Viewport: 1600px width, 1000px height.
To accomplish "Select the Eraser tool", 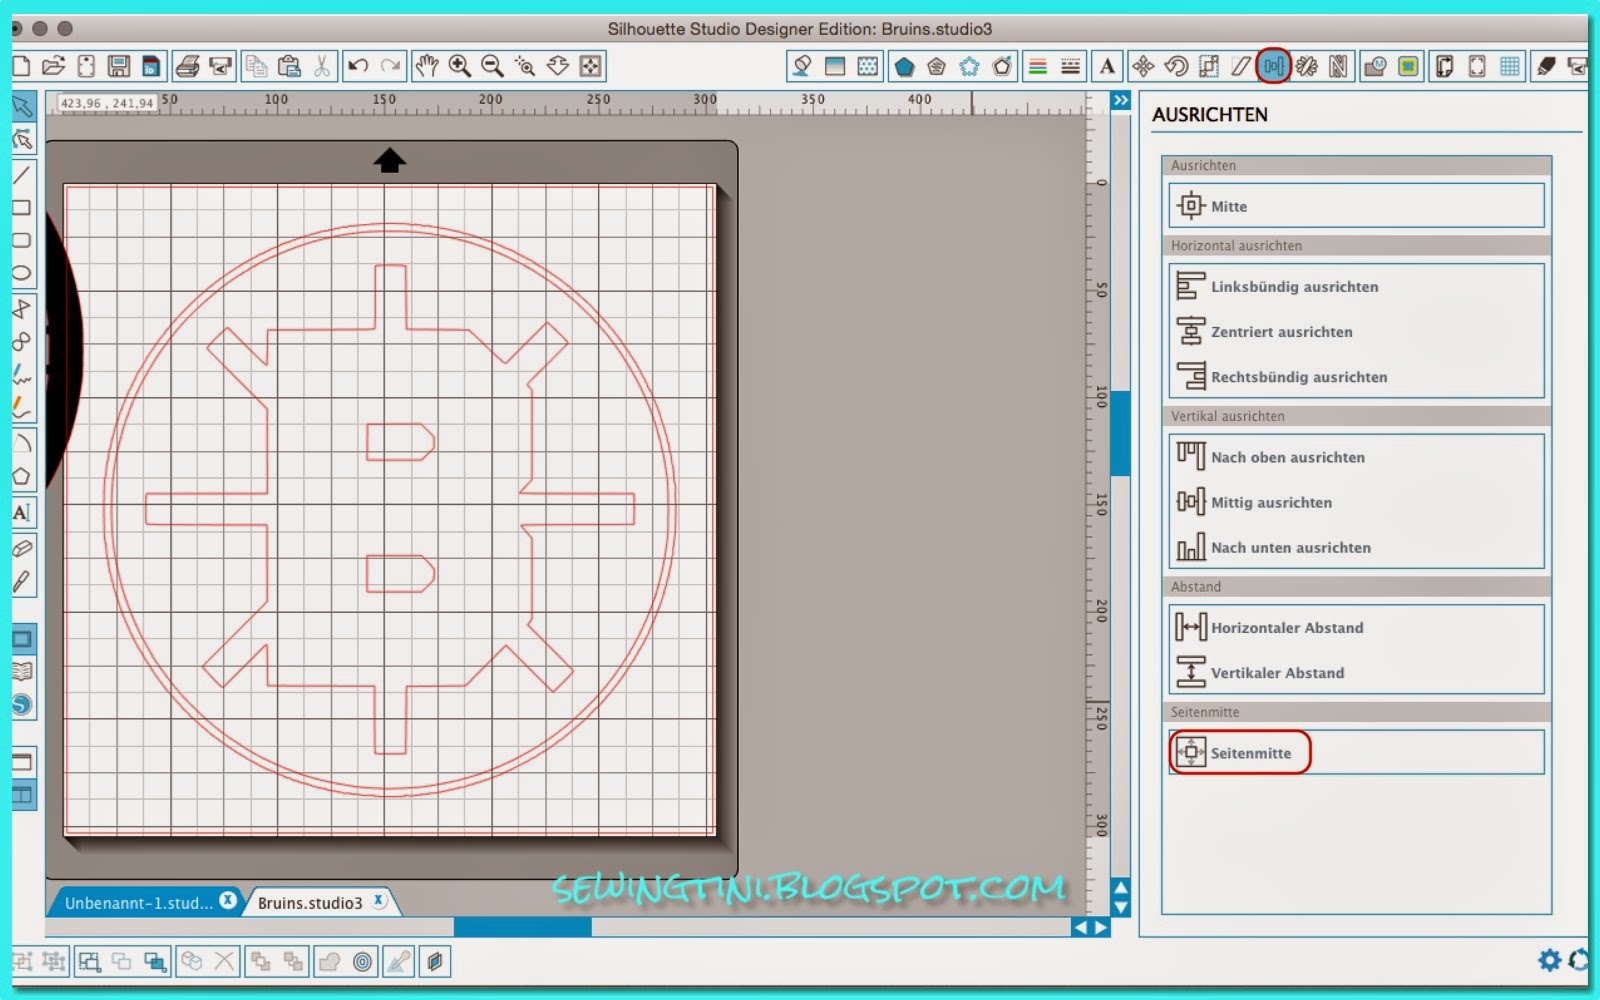I will (22, 548).
